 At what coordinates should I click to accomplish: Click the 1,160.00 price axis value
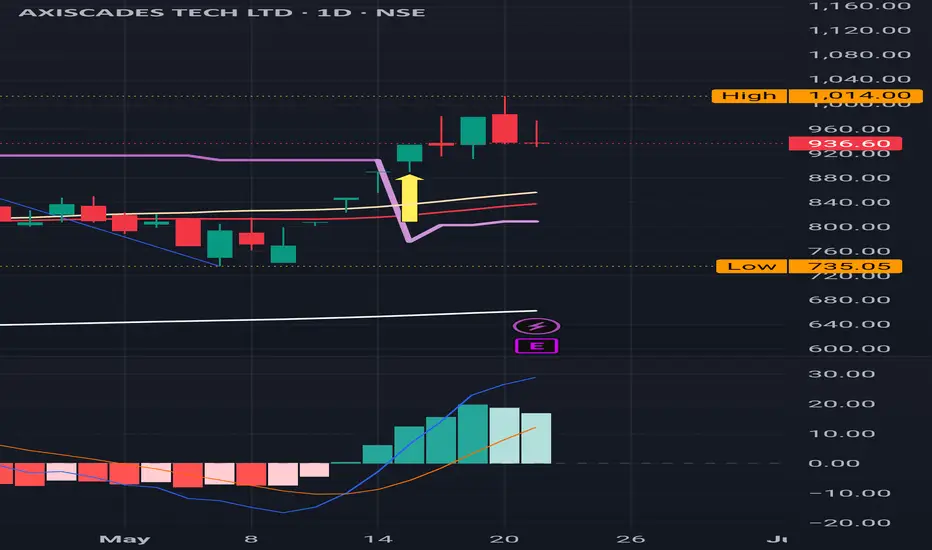859,6
